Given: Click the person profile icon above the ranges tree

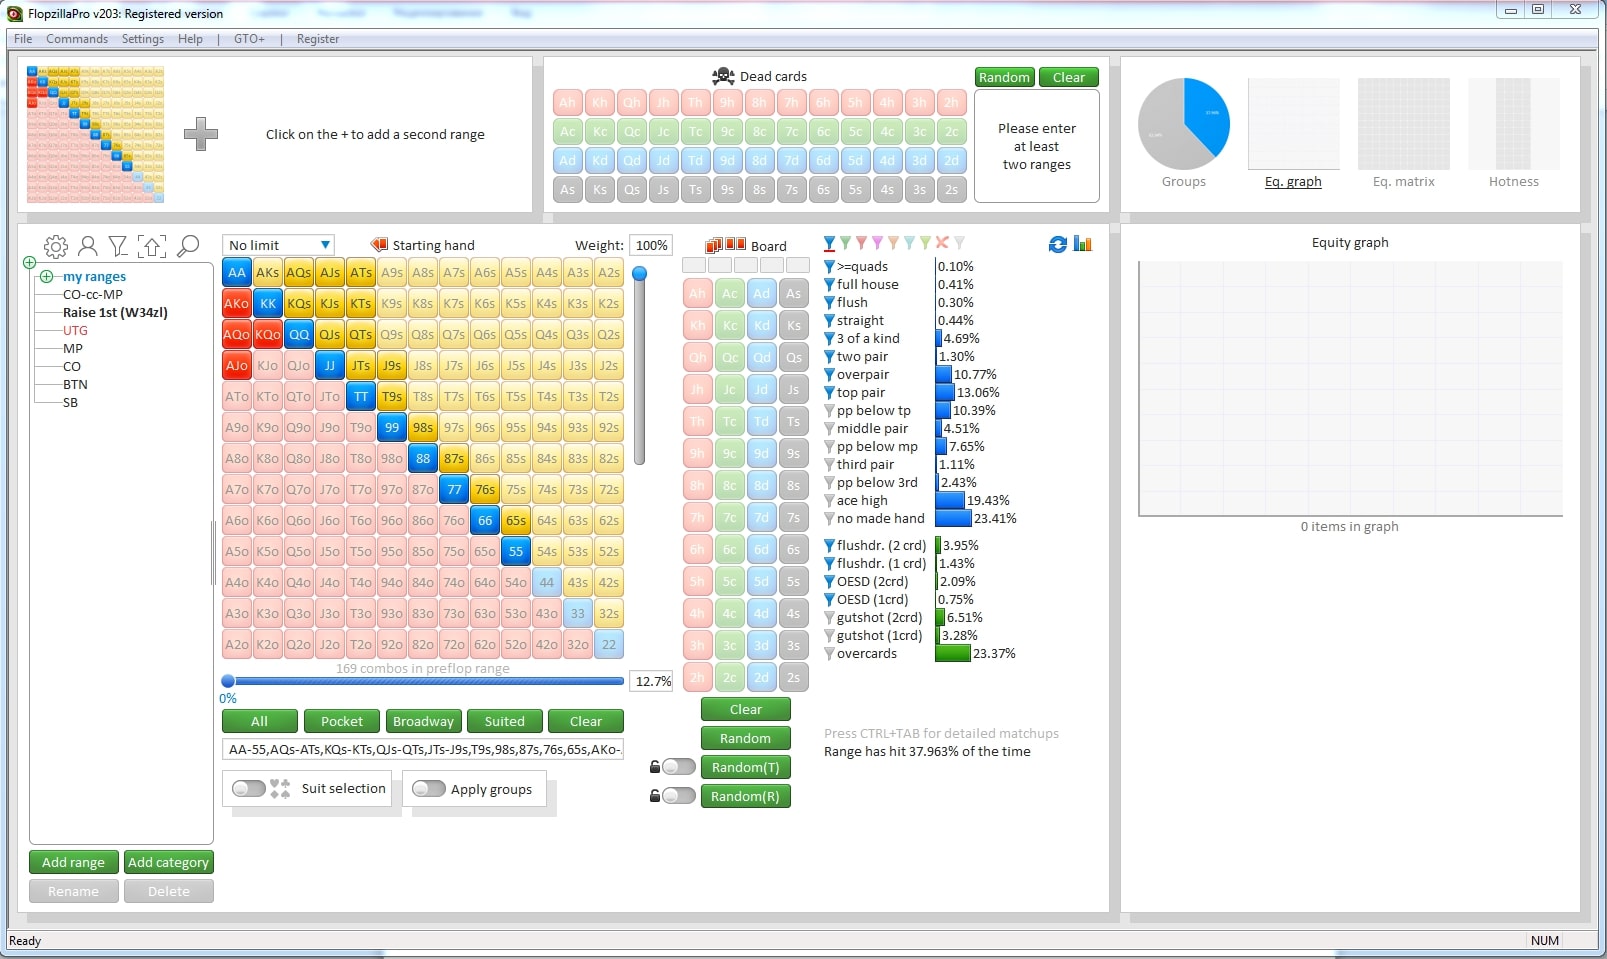Looking at the screenshot, I should tap(88, 246).
